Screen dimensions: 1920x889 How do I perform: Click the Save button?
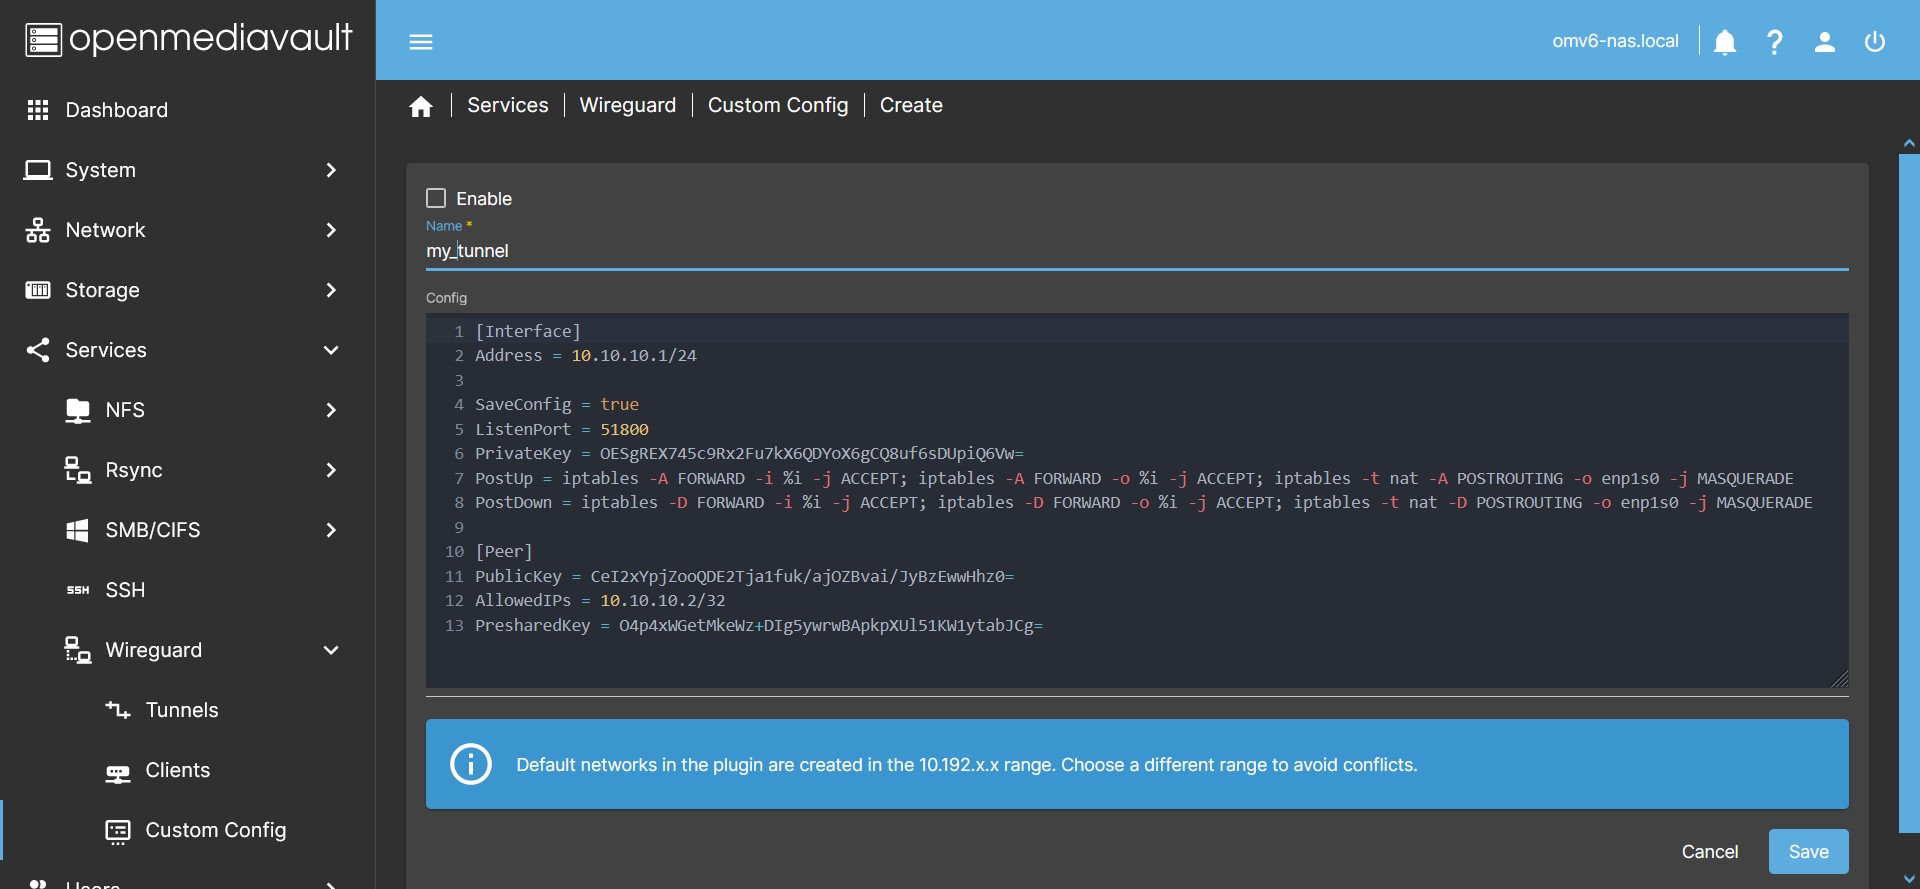click(x=1808, y=852)
